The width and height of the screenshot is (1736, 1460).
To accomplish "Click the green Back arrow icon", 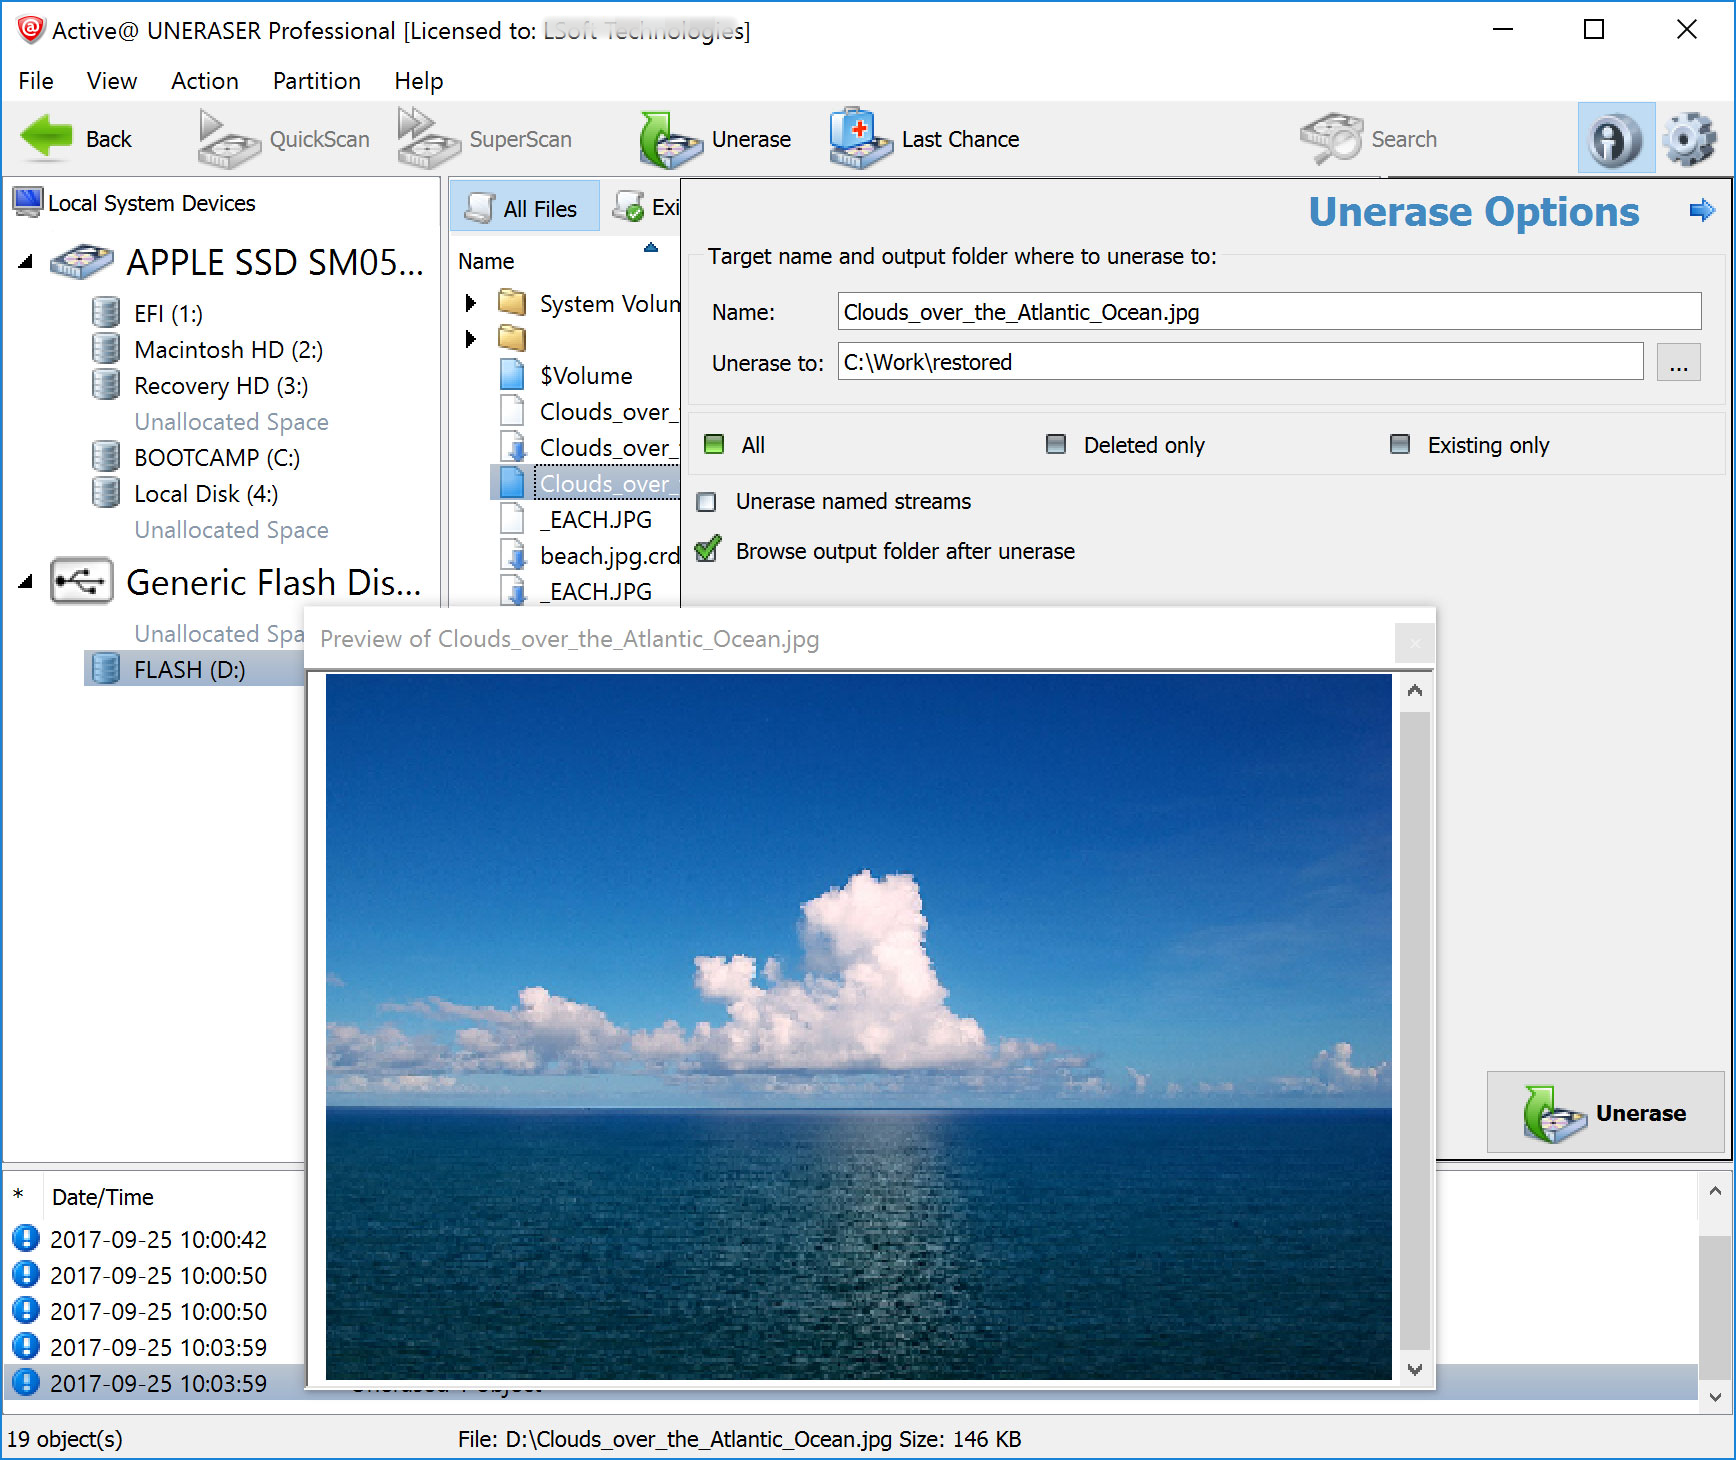I will click(46, 138).
